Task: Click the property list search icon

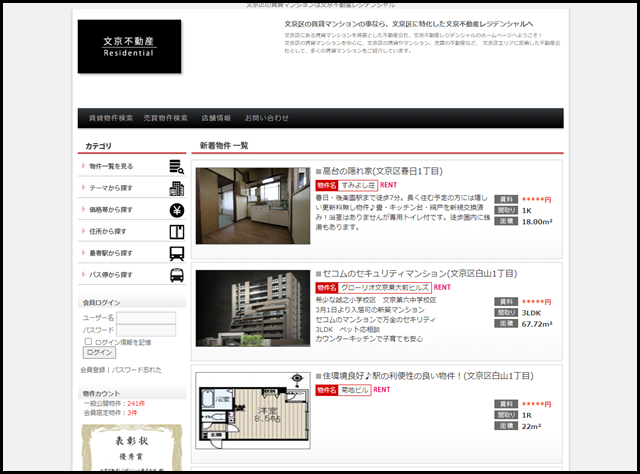Action: (176, 166)
